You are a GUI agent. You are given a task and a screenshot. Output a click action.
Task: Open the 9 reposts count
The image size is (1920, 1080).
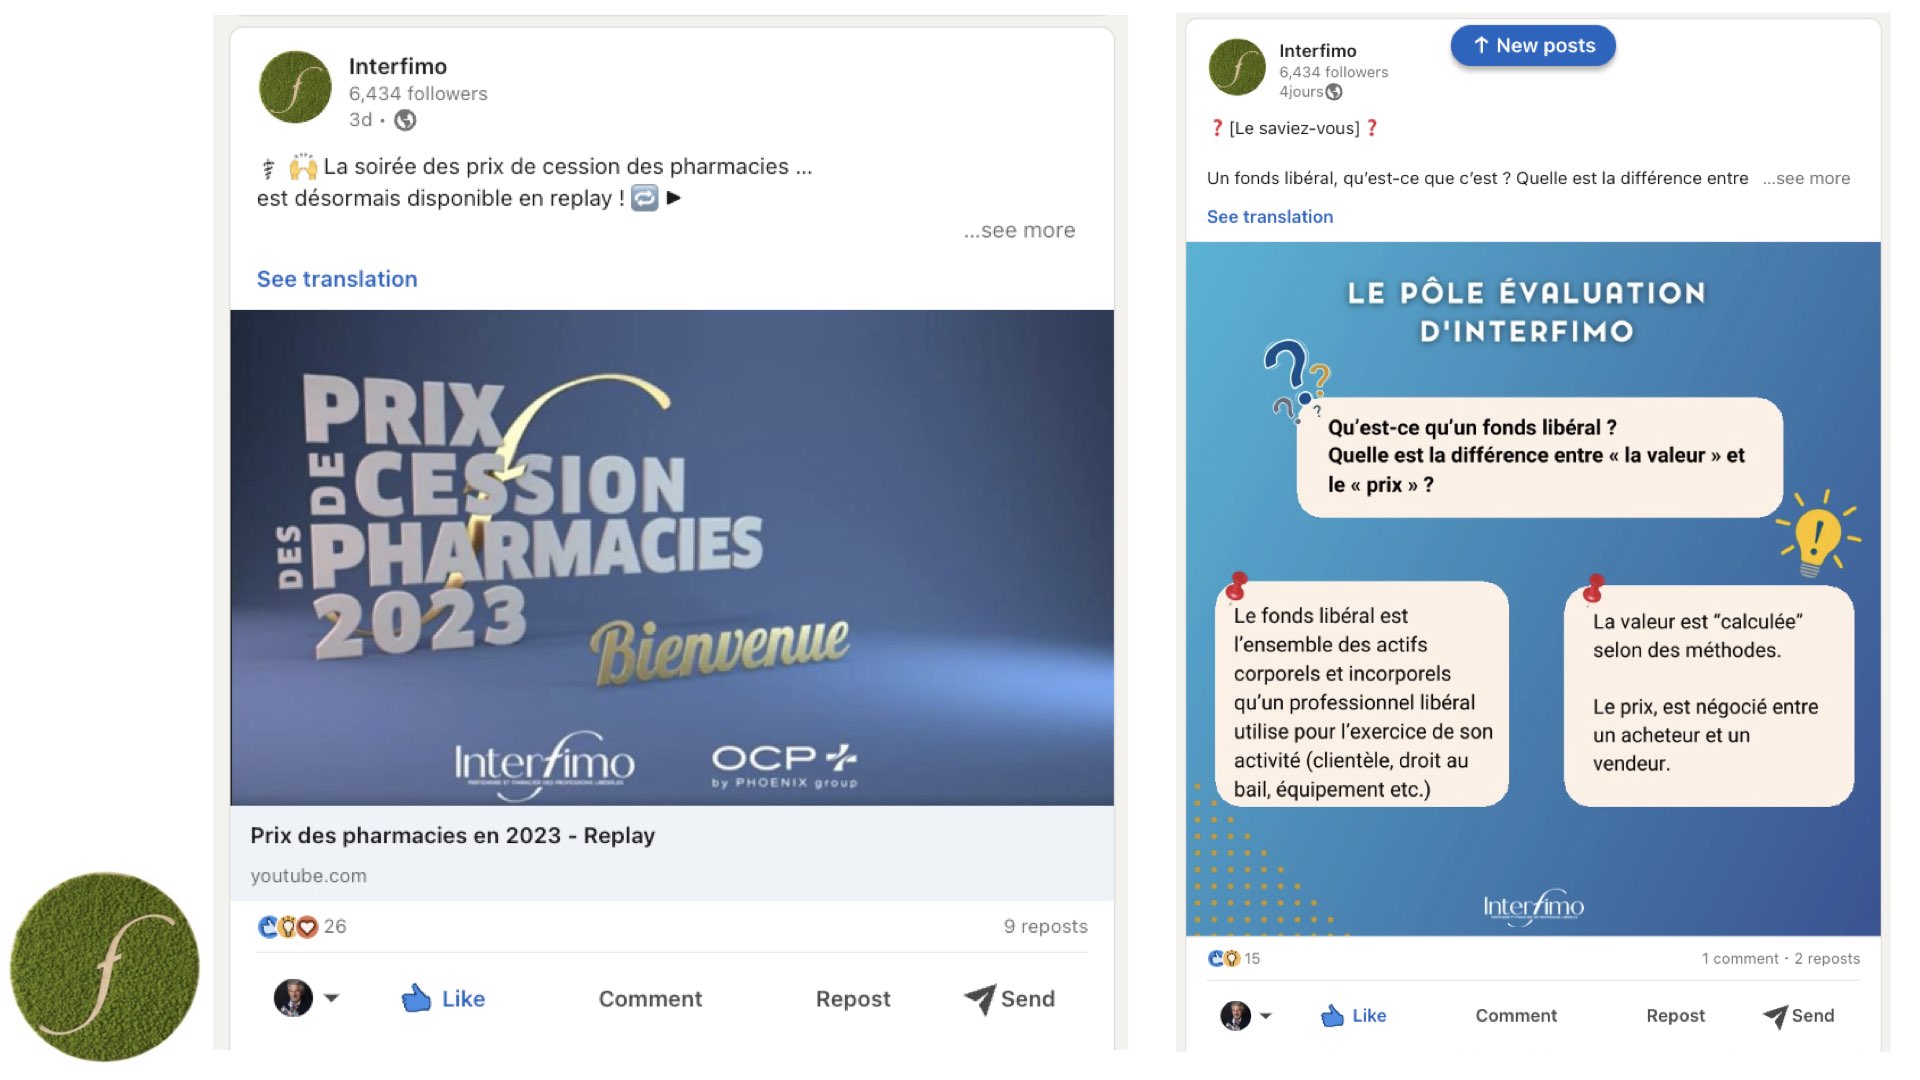pyautogui.click(x=1046, y=927)
